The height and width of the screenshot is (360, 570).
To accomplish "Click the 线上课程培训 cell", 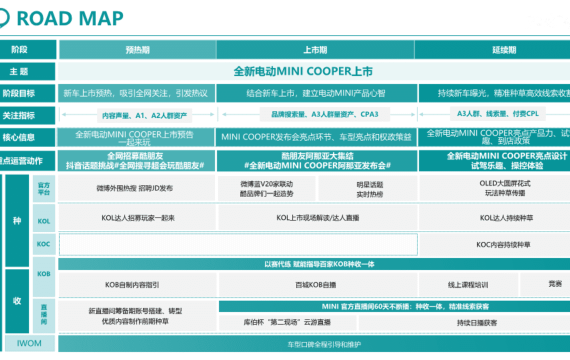I will 468,285.
